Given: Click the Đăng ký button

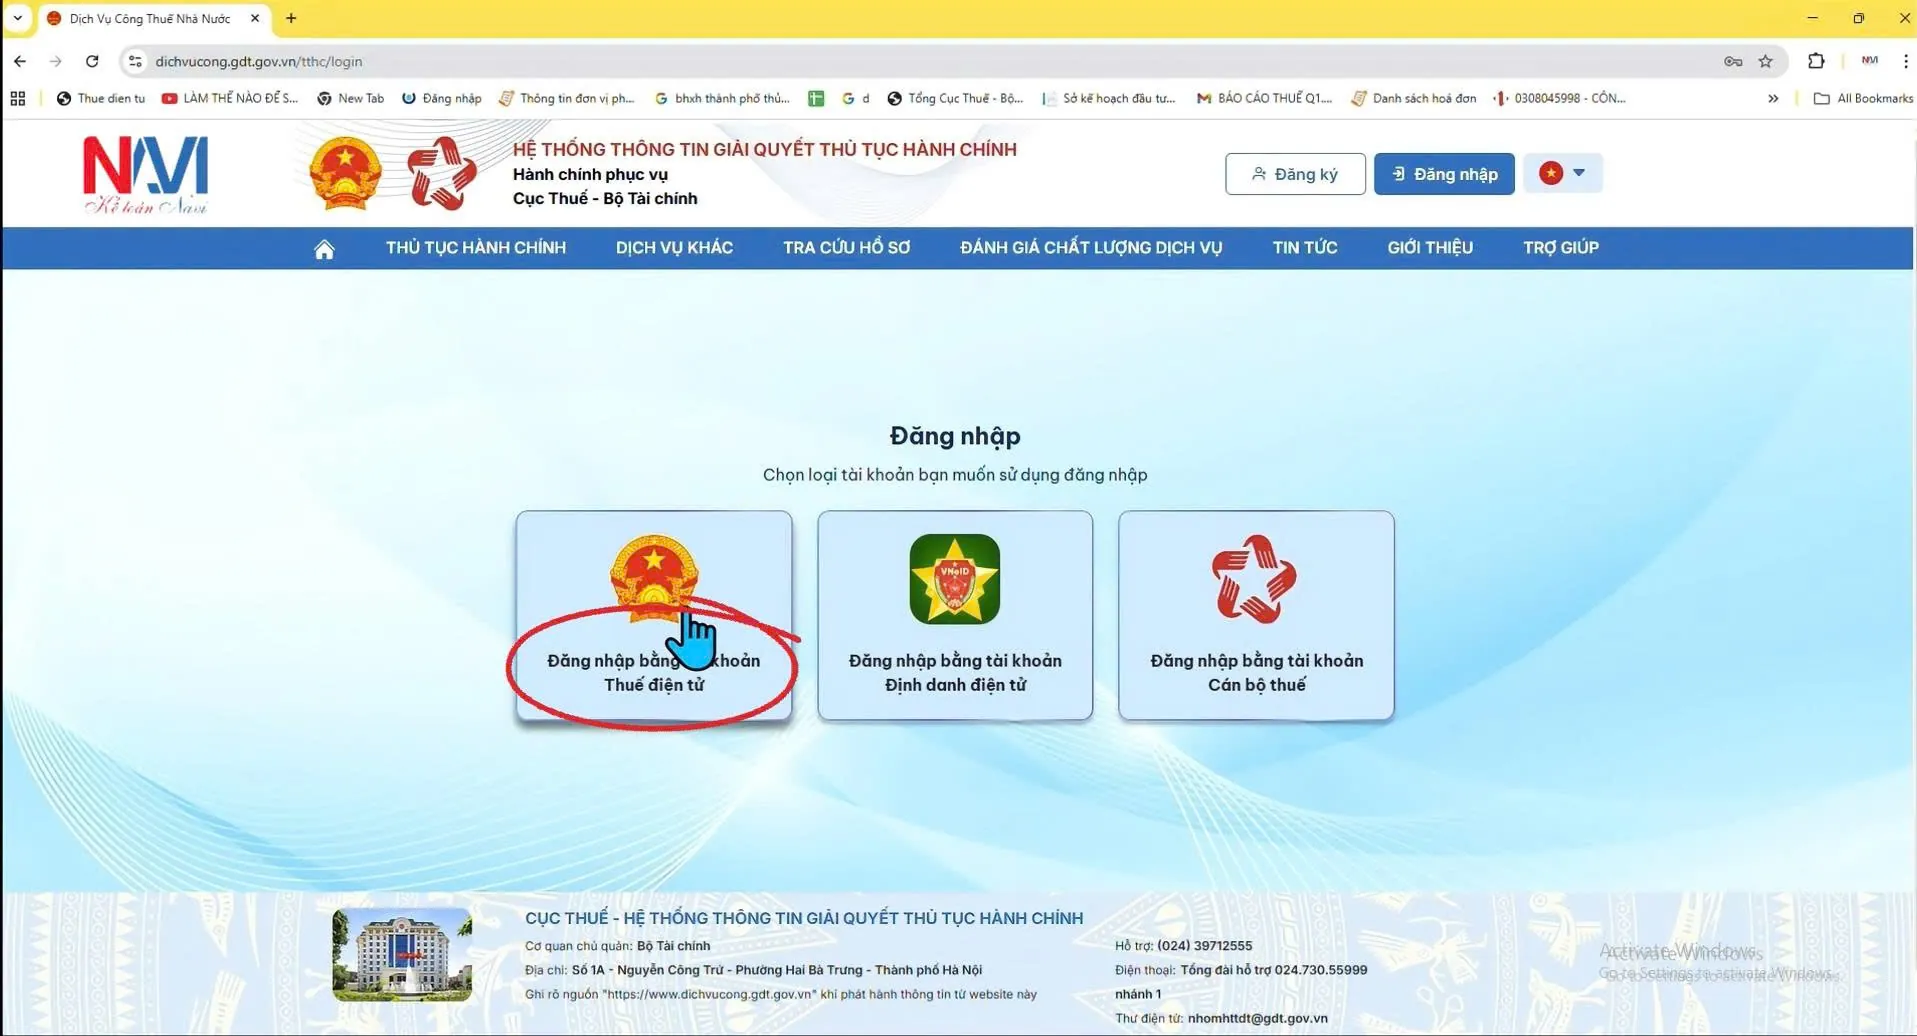Looking at the screenshot, I should pyautogui.click(x=1295, y=173).
